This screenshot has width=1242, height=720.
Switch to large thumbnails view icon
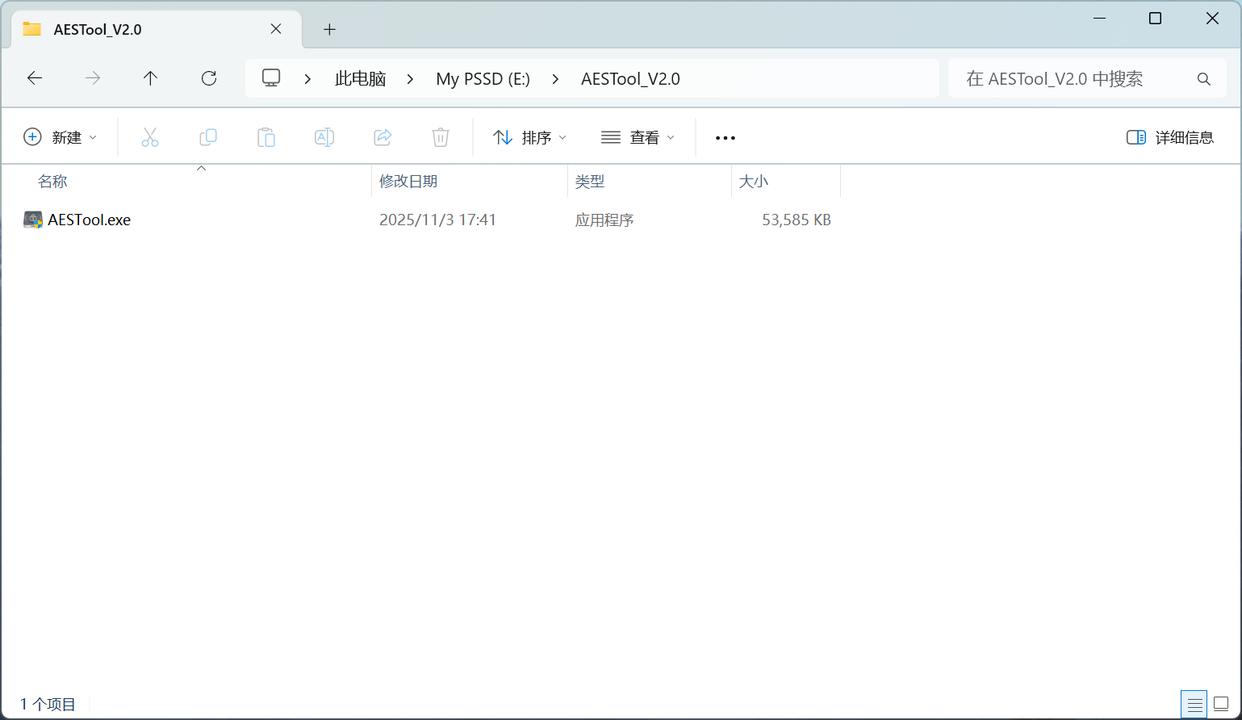coord(1221,704)
